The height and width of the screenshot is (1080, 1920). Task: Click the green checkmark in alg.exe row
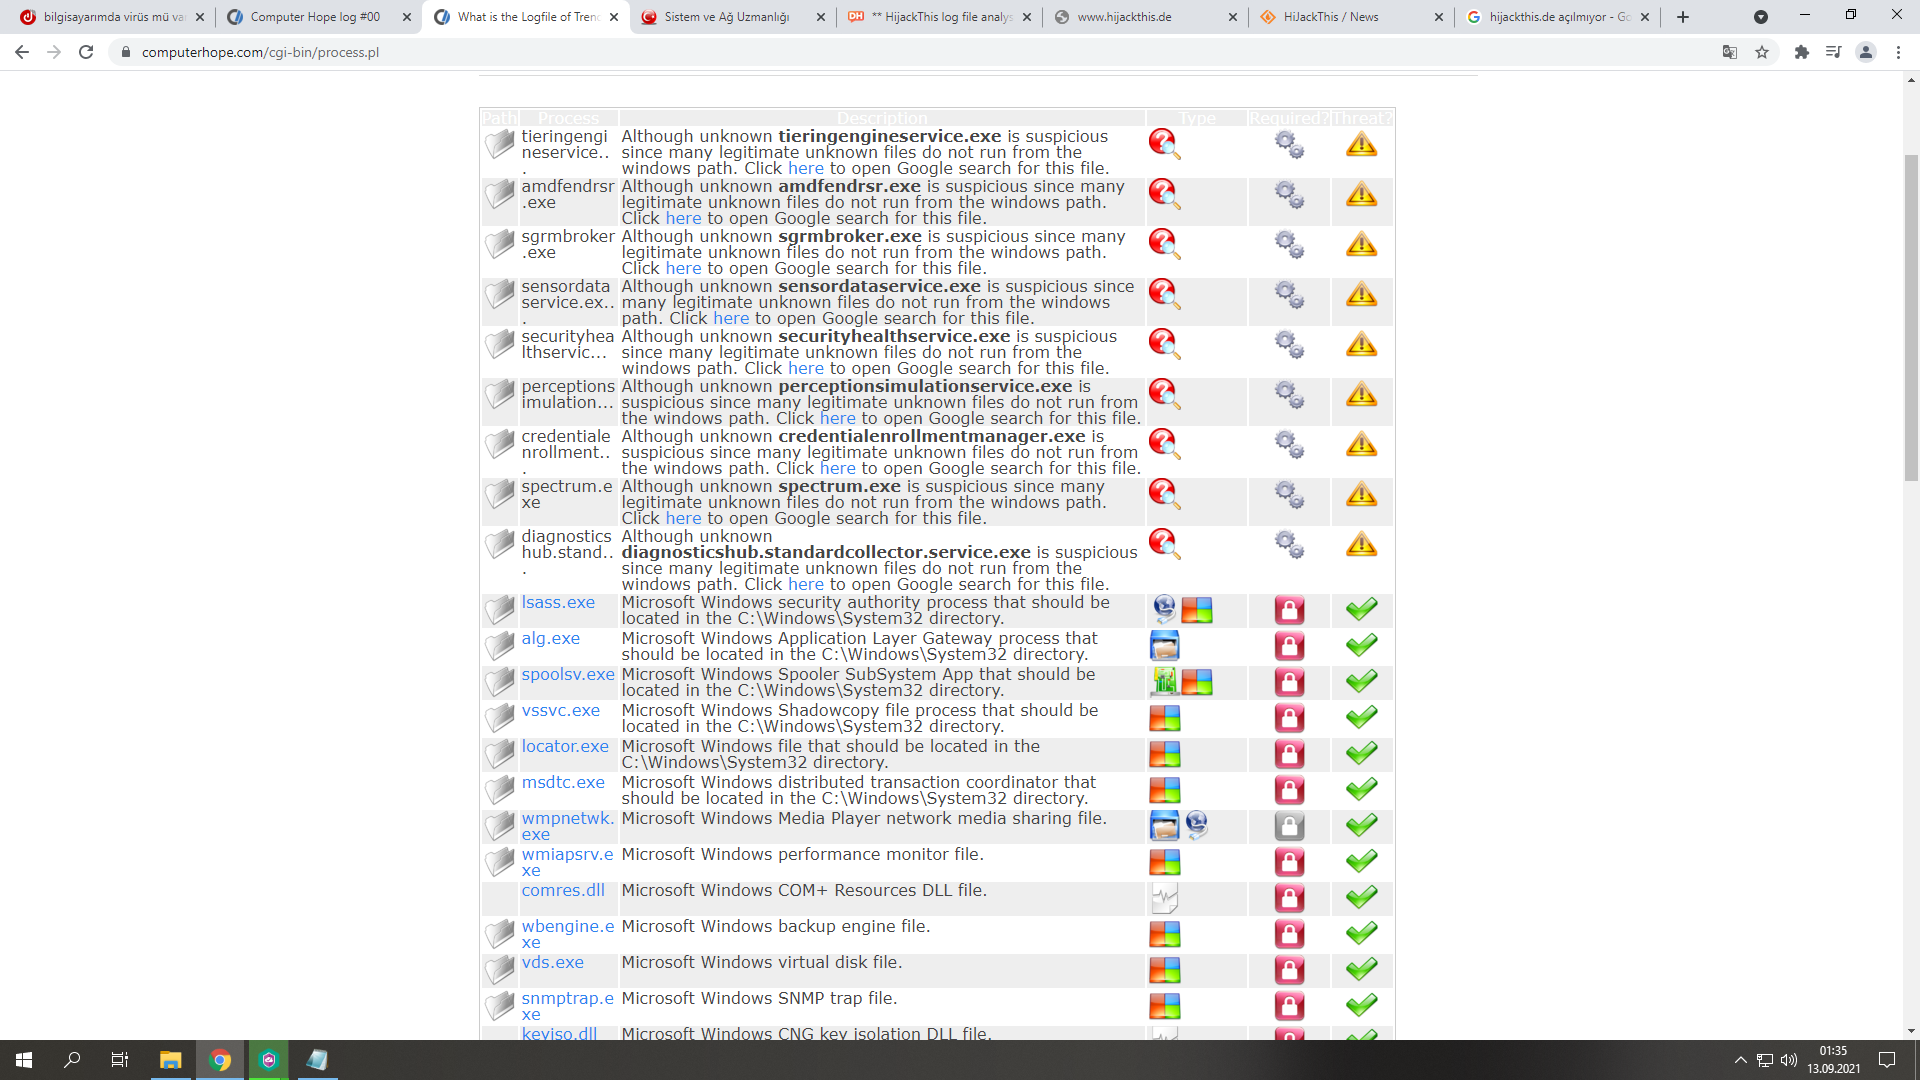tap(1360, 645)
